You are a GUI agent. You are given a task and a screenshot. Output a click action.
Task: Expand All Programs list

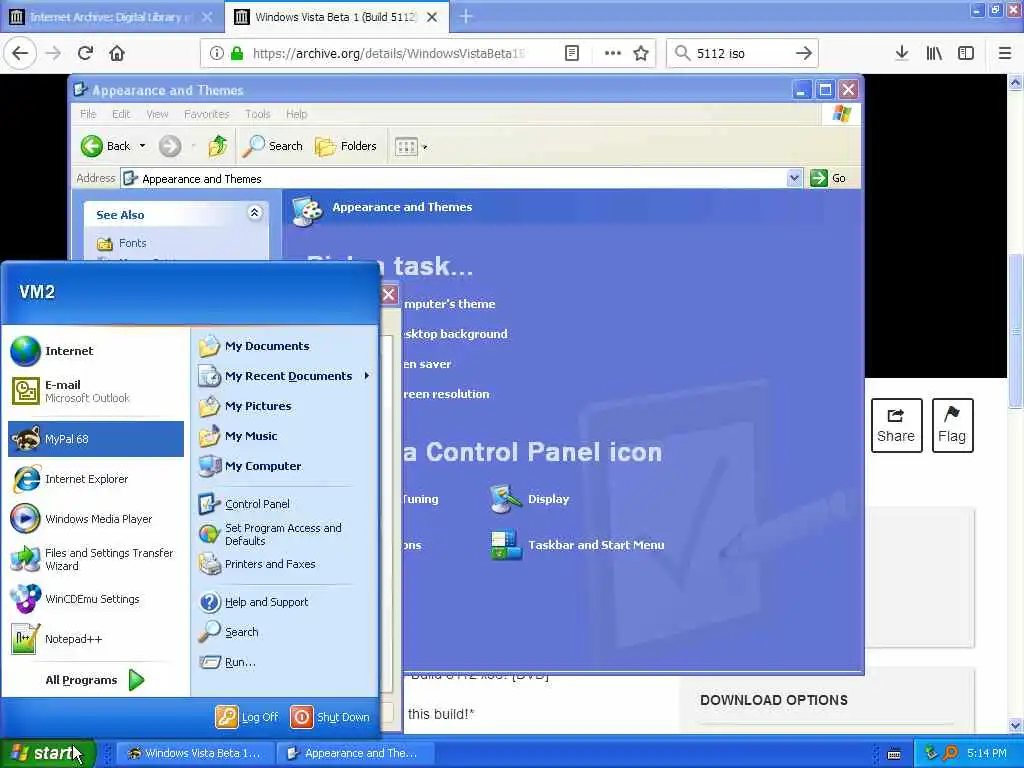click(96, 680)
